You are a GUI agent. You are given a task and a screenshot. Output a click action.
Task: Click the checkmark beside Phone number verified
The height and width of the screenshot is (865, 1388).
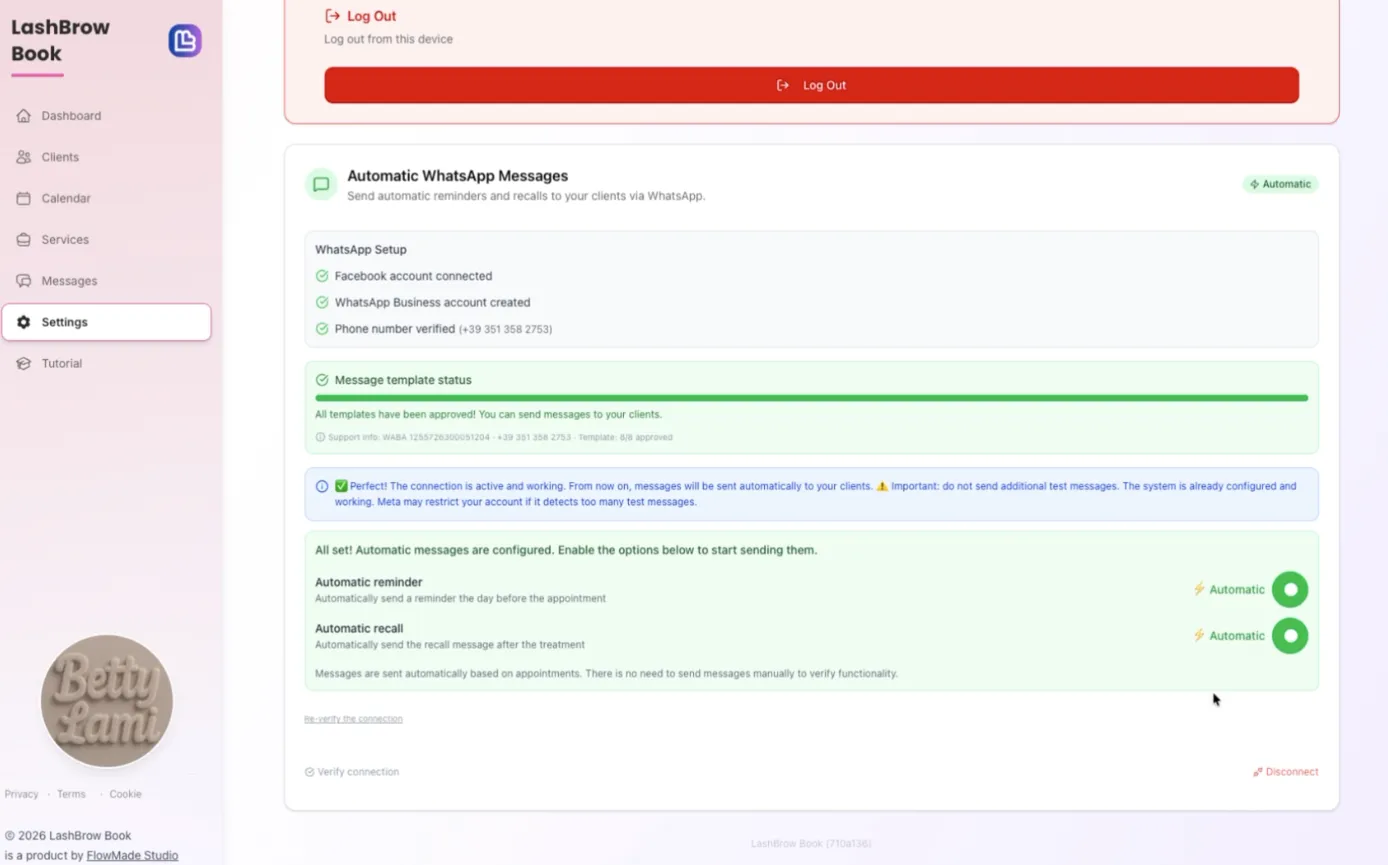322,329
